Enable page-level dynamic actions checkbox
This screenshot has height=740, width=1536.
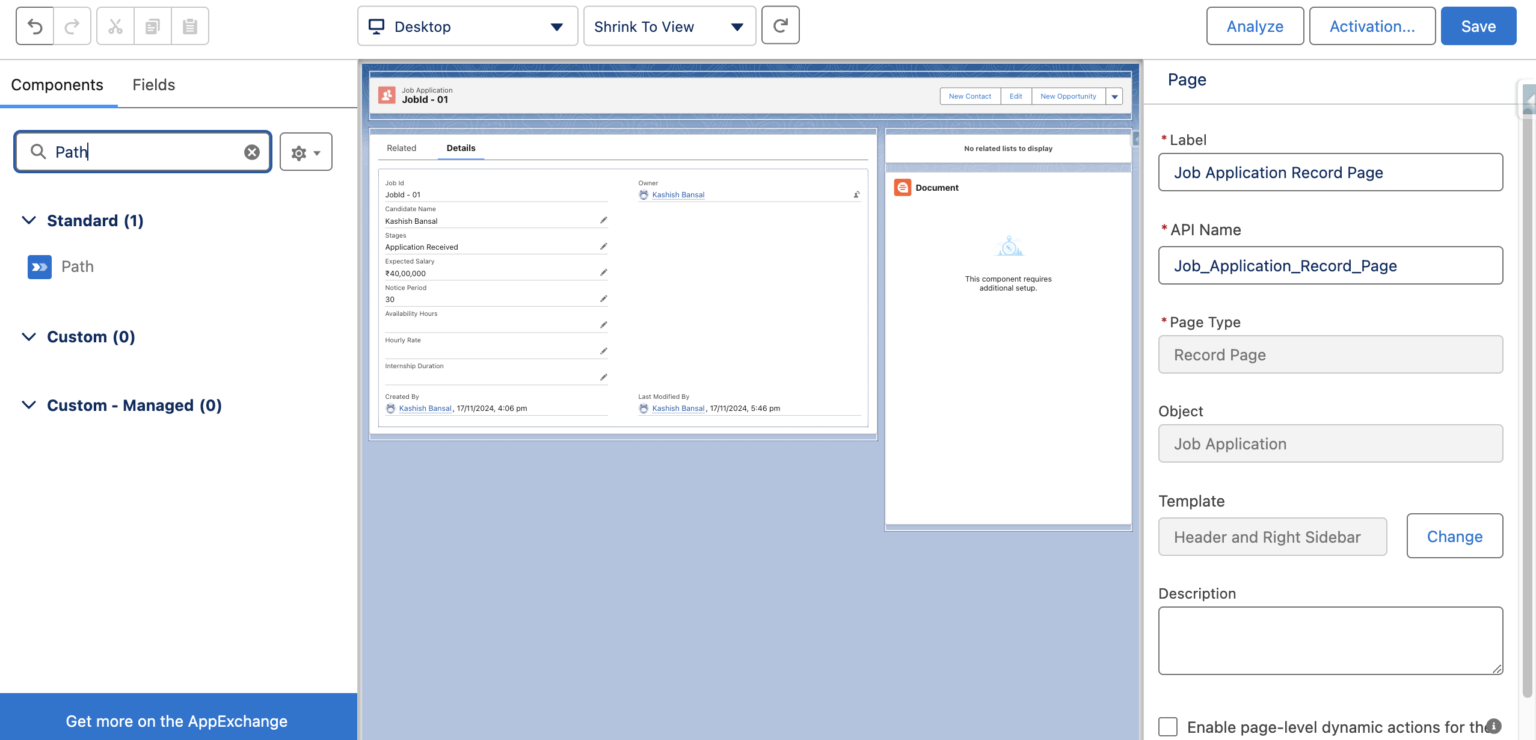tap(1167, 727)
